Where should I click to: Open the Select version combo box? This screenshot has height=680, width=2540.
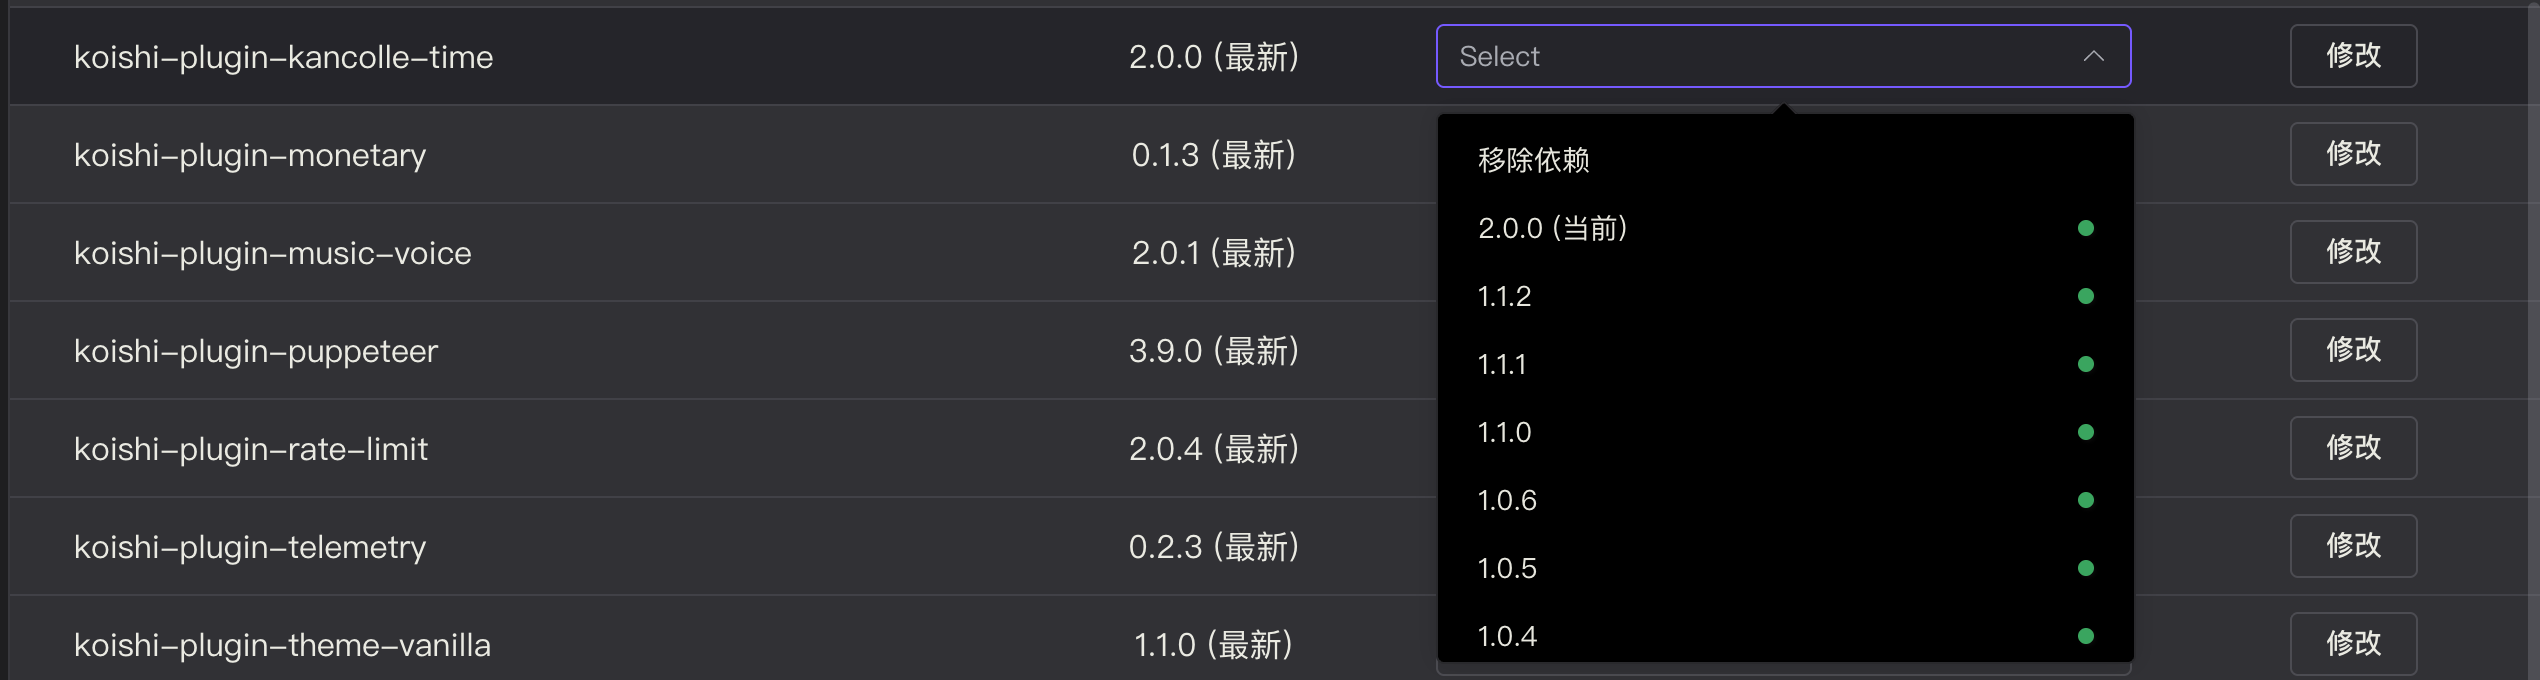tap(1783, 56)
